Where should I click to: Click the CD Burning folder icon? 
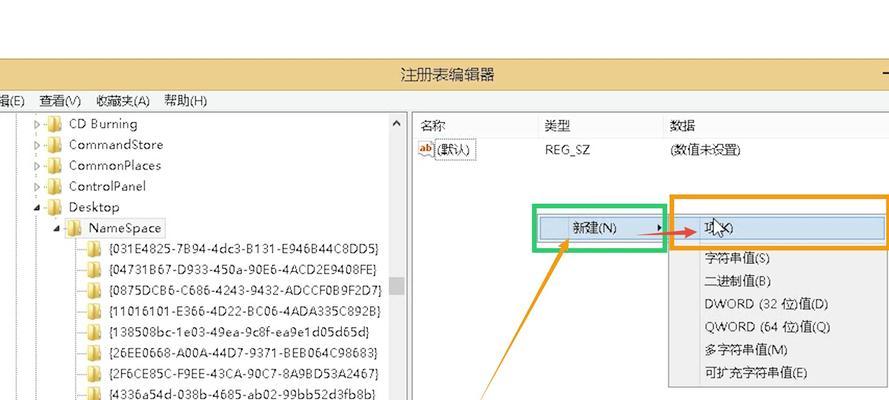click(x=54, y=124)
